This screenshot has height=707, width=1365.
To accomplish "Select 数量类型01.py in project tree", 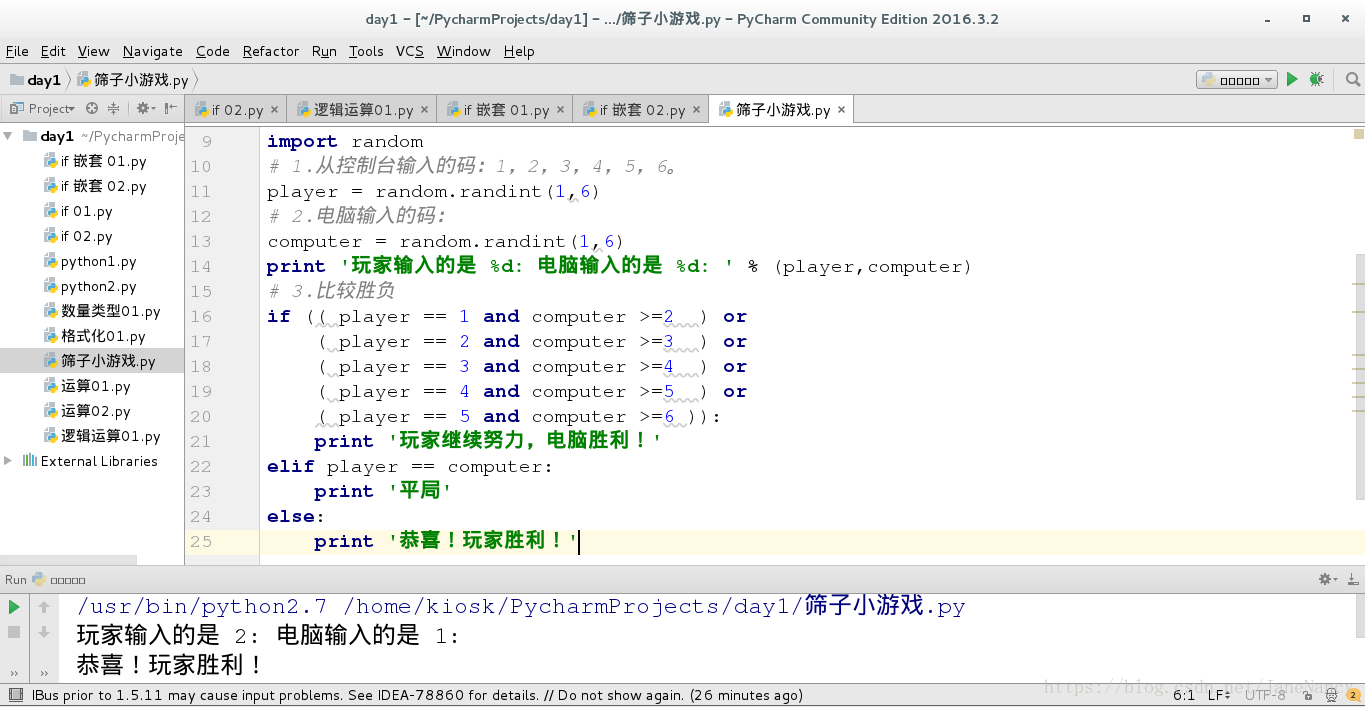I will click(x=102, y=311).
